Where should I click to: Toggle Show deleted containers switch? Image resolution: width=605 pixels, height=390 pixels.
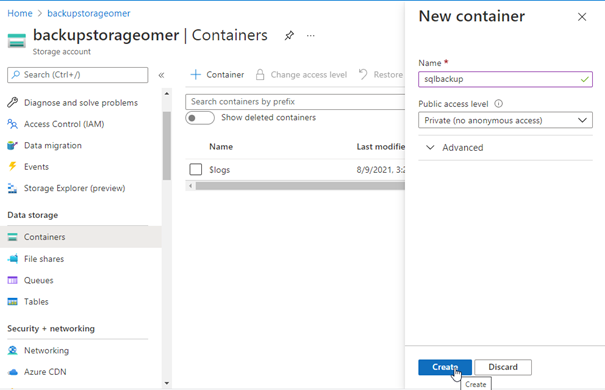point(200,118)
